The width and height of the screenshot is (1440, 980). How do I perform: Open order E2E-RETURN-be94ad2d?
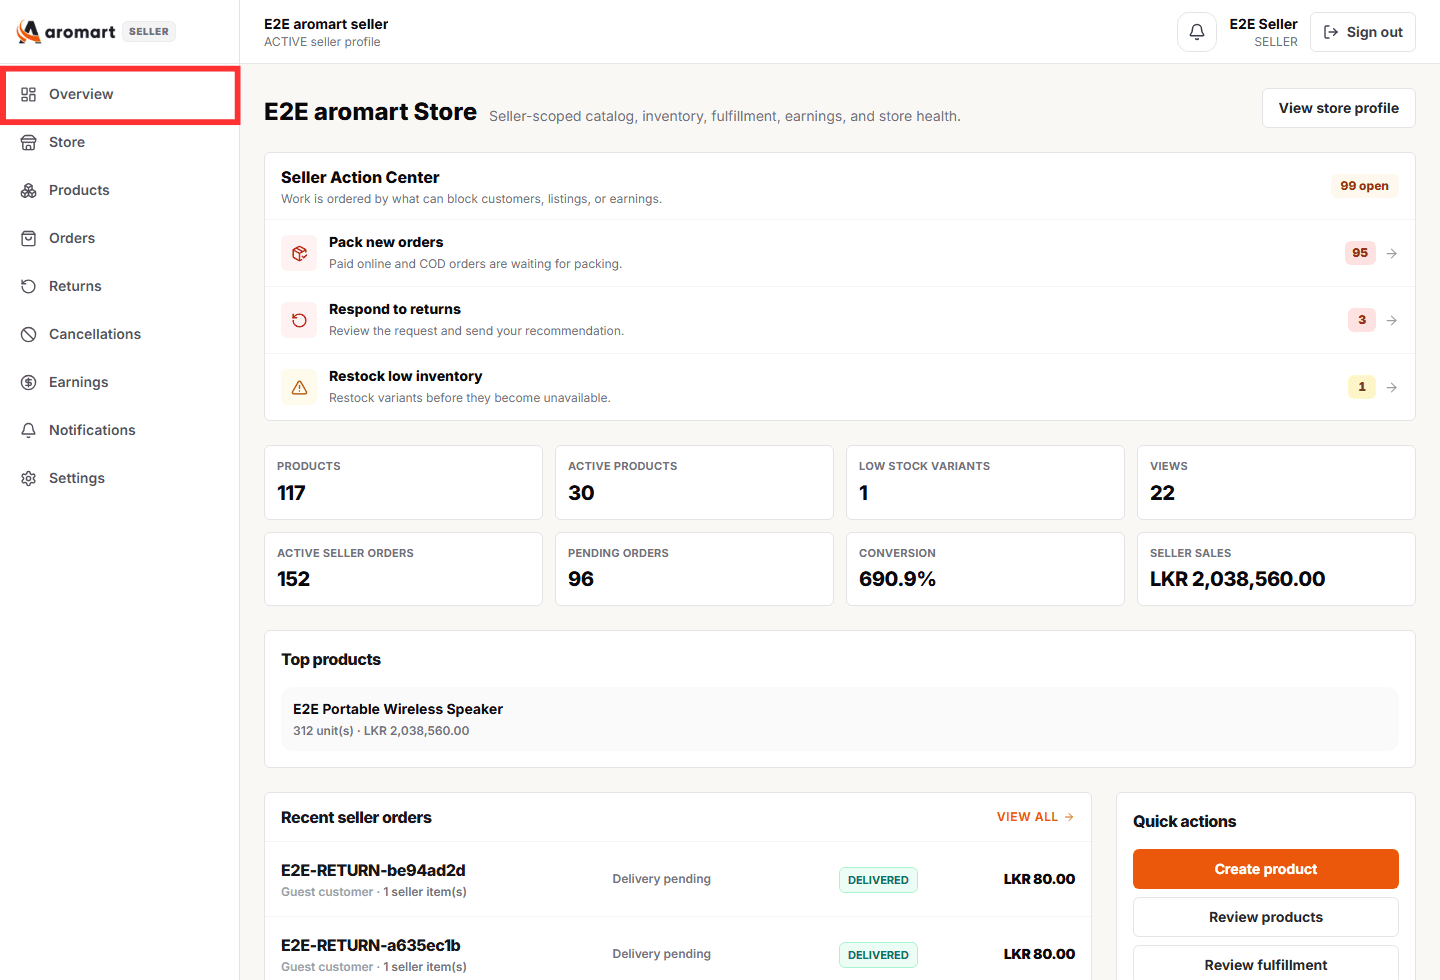point(678,879)
